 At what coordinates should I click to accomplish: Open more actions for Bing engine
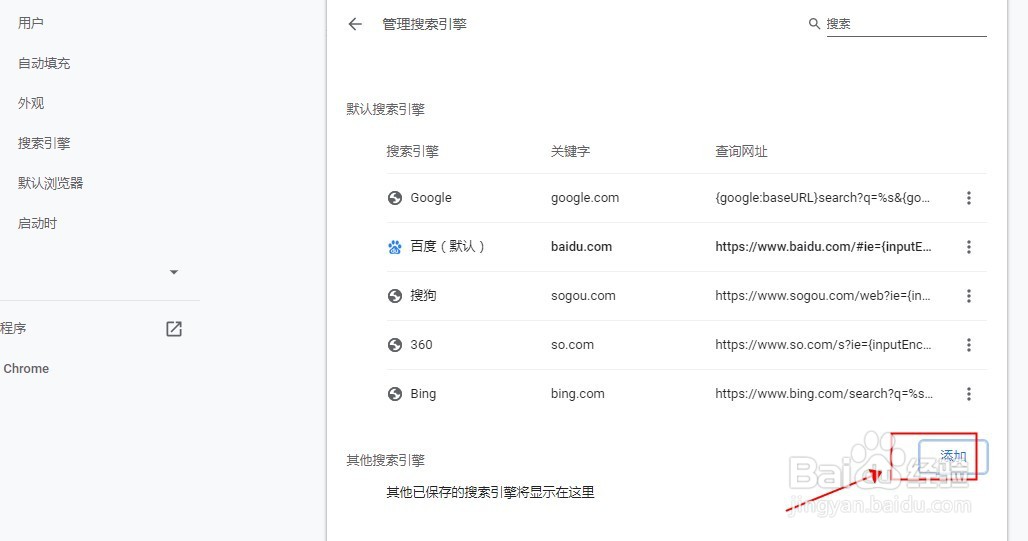coord(968,394)
